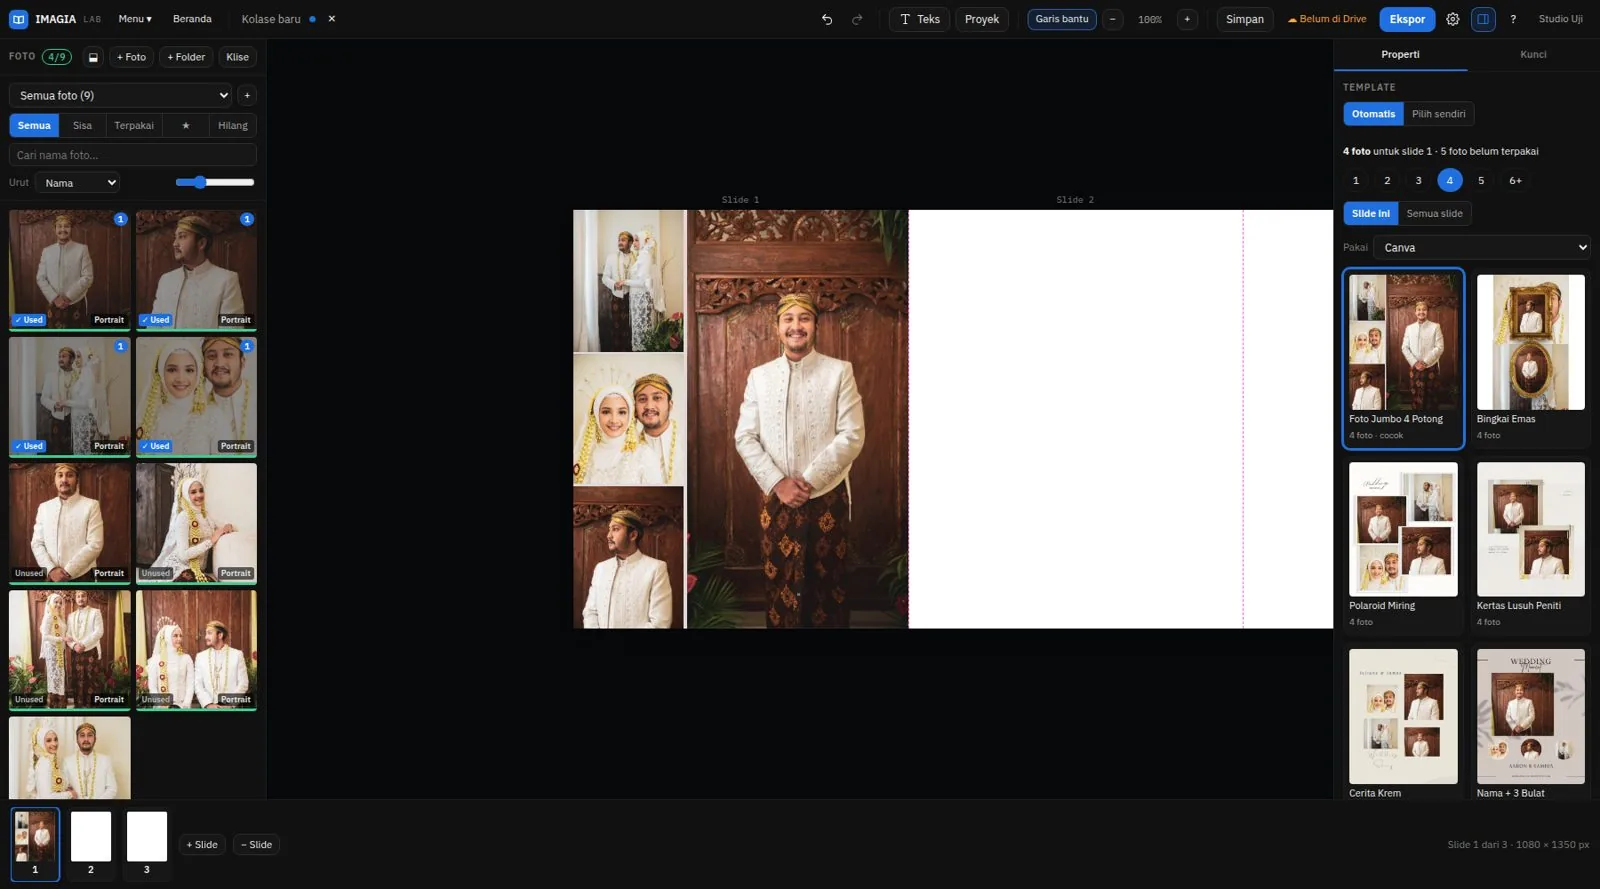Switch template mode to Pilih sendiri
1600x889 pixels.
pyautogui.click(x=1438, y=114)
